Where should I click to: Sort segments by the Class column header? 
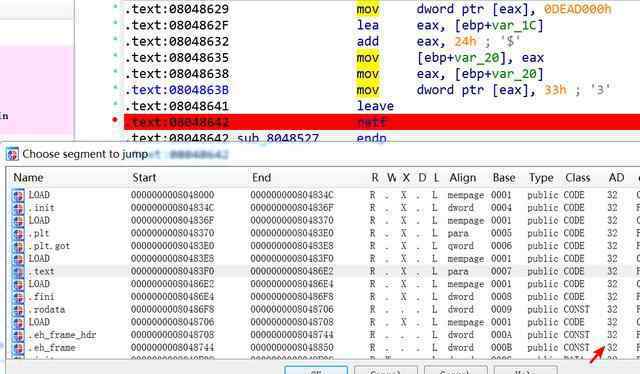click(578, 178)
